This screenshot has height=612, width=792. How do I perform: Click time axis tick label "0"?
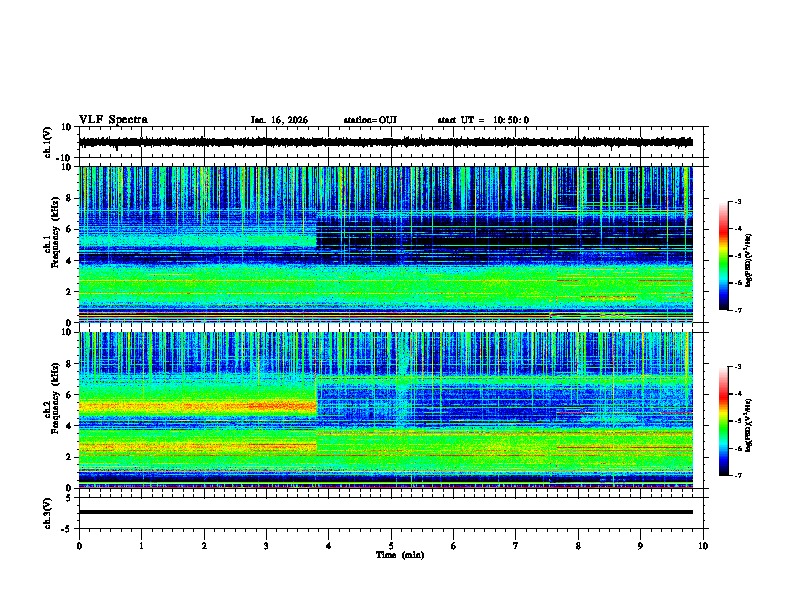click(x=79, y=546)
